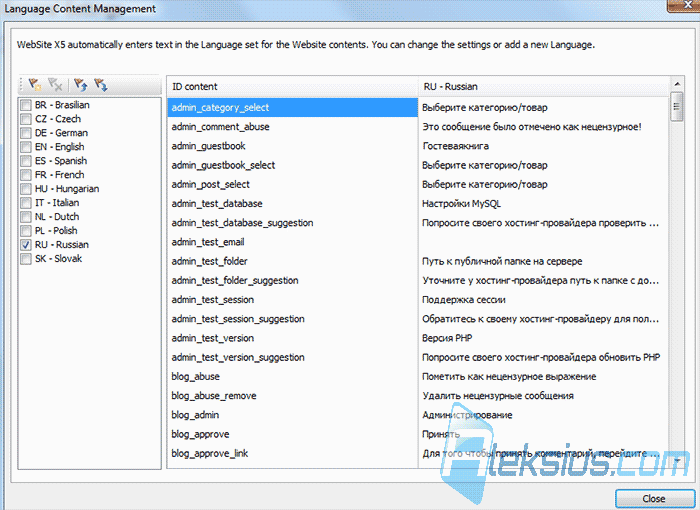
Task: Select the IT - Italian language label
Action: click(x=57, y=203)
